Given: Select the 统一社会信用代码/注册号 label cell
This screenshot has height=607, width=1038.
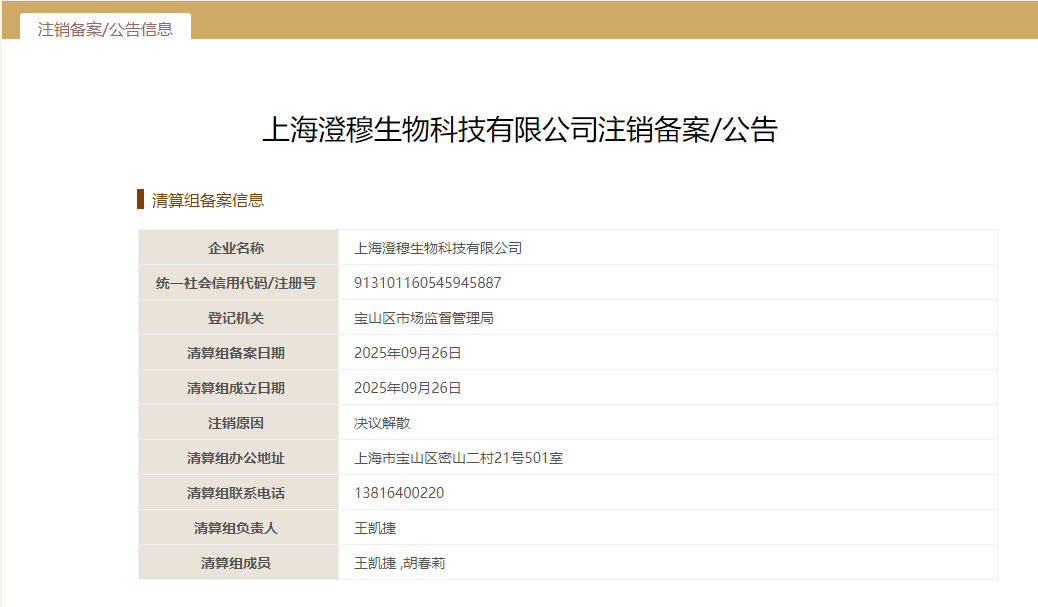Looking at the screenshot, I should [x=236, y=283].
